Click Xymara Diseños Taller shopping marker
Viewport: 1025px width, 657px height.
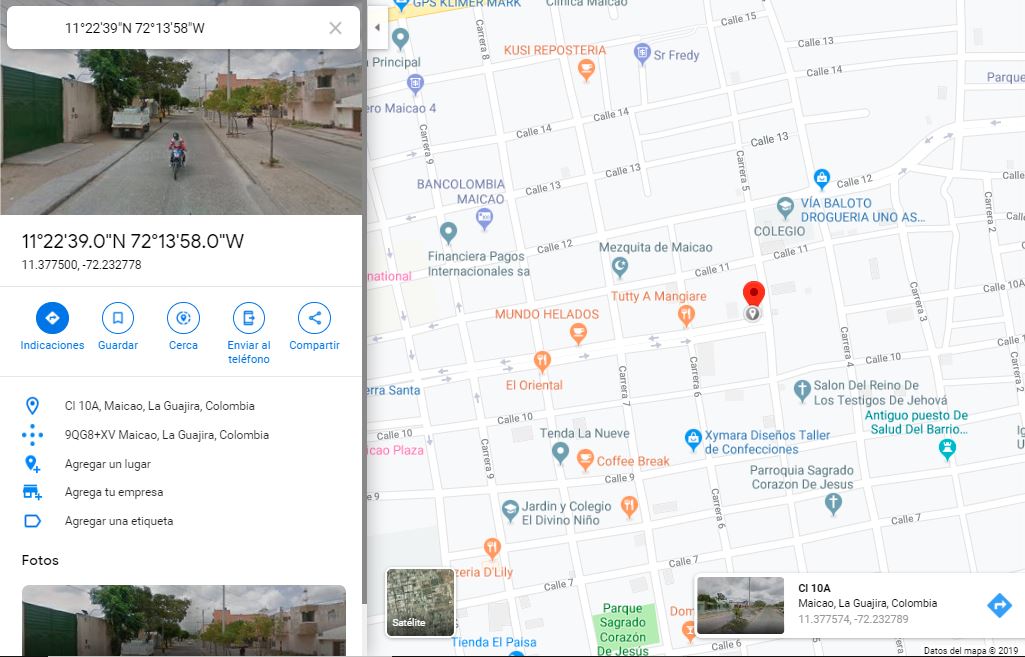693,439
